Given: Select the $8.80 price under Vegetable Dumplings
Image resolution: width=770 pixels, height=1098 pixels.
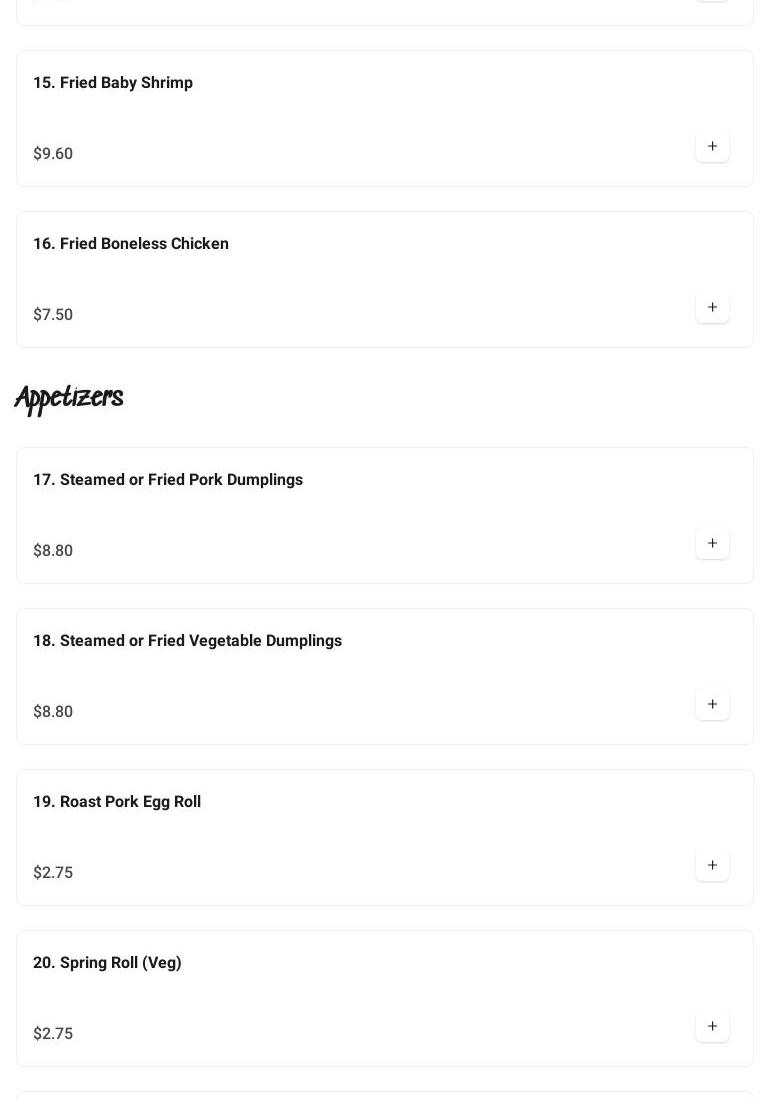Looking at the screenshot, I should coord(53,712).
